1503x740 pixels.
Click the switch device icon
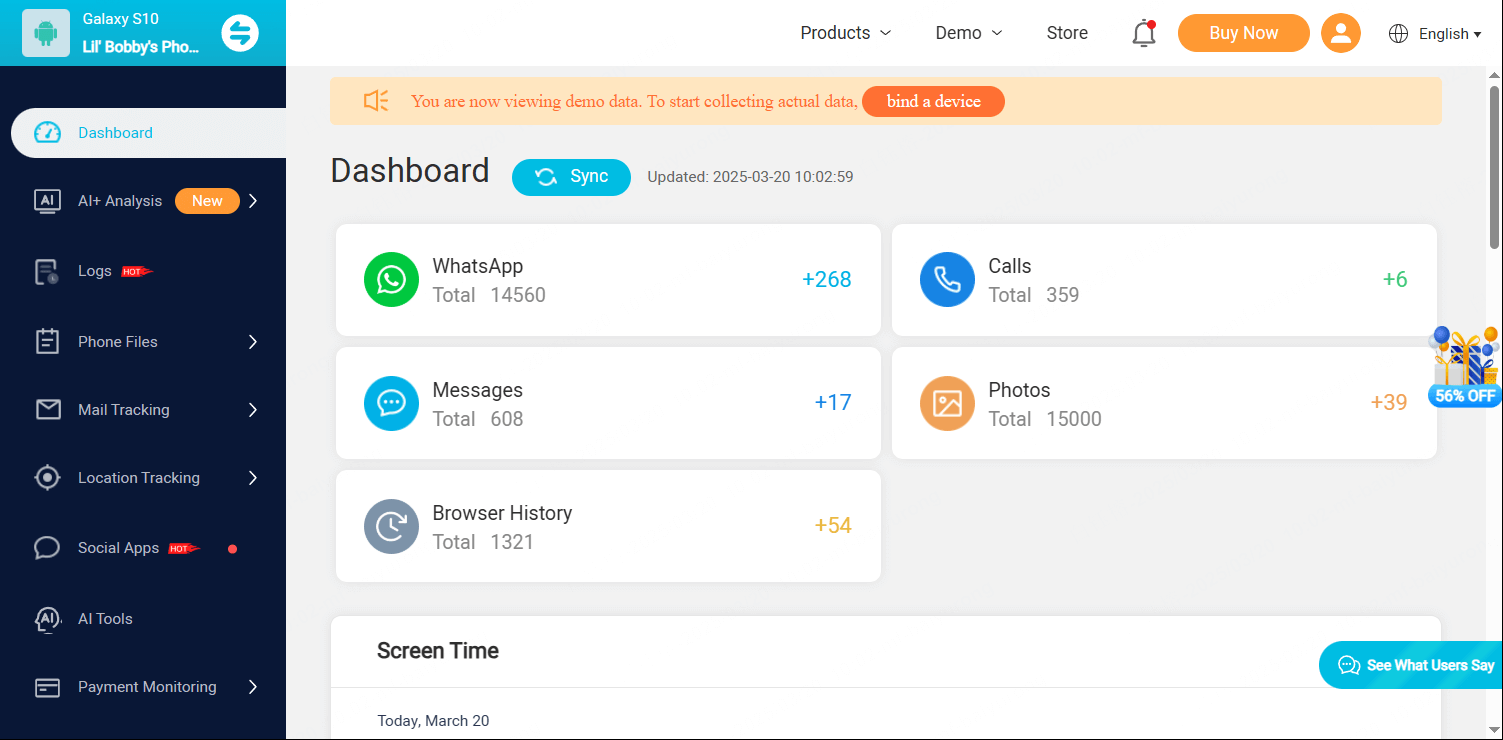click(x=240, y=33)
